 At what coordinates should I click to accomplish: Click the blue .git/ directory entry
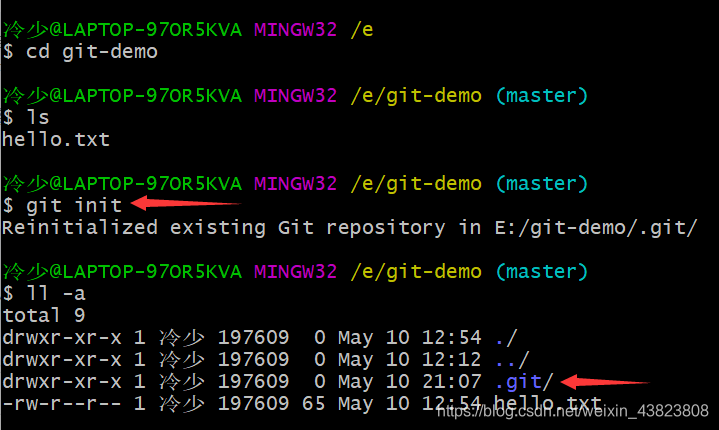(521, 381)
